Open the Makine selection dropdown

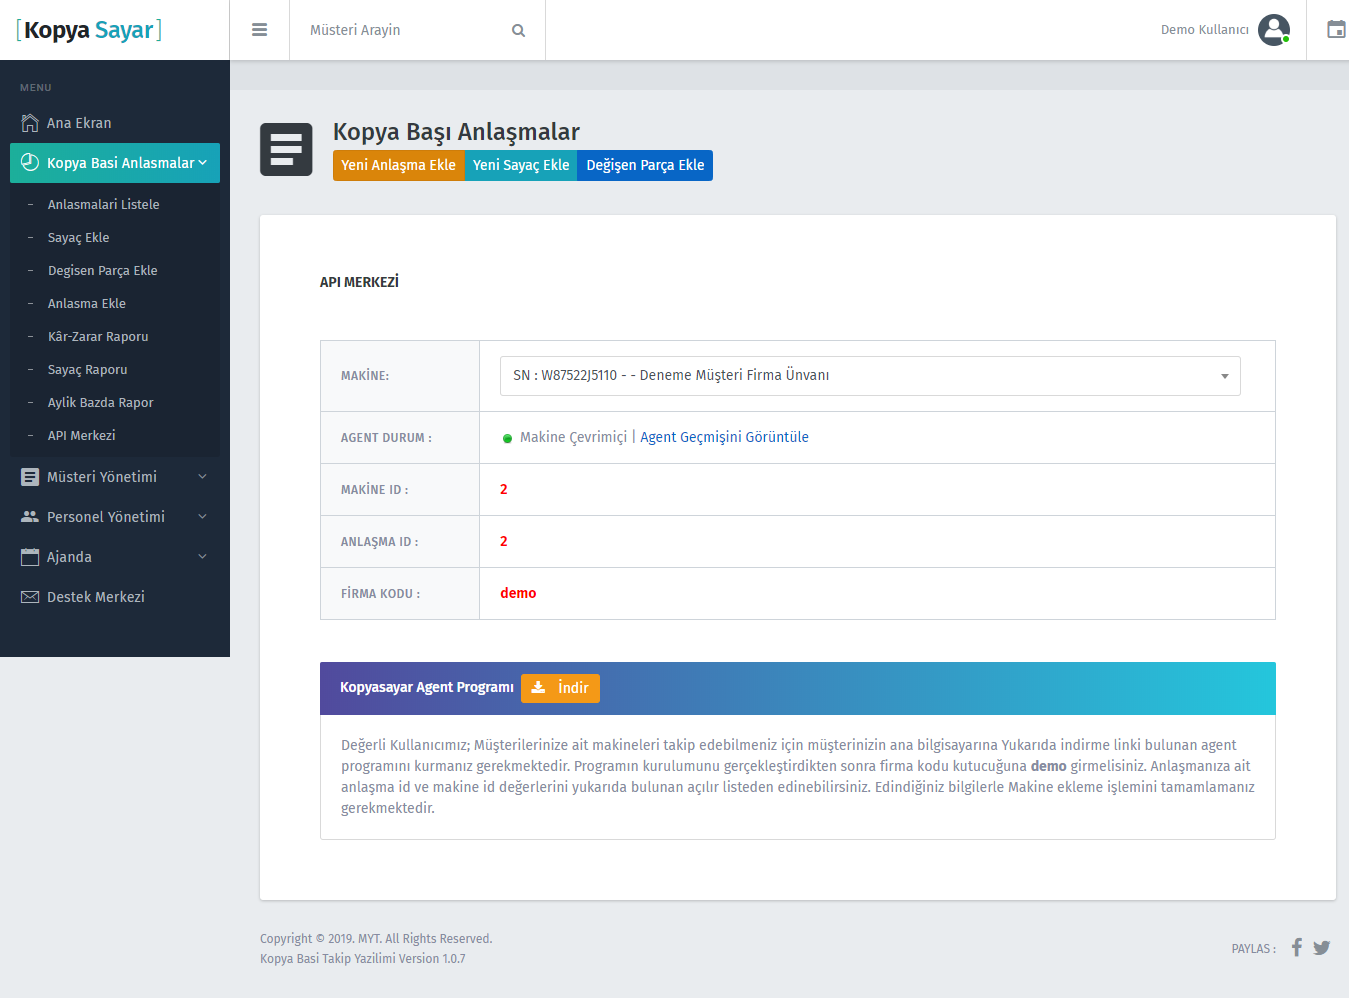pyautogui.click(x=870, y=376)
